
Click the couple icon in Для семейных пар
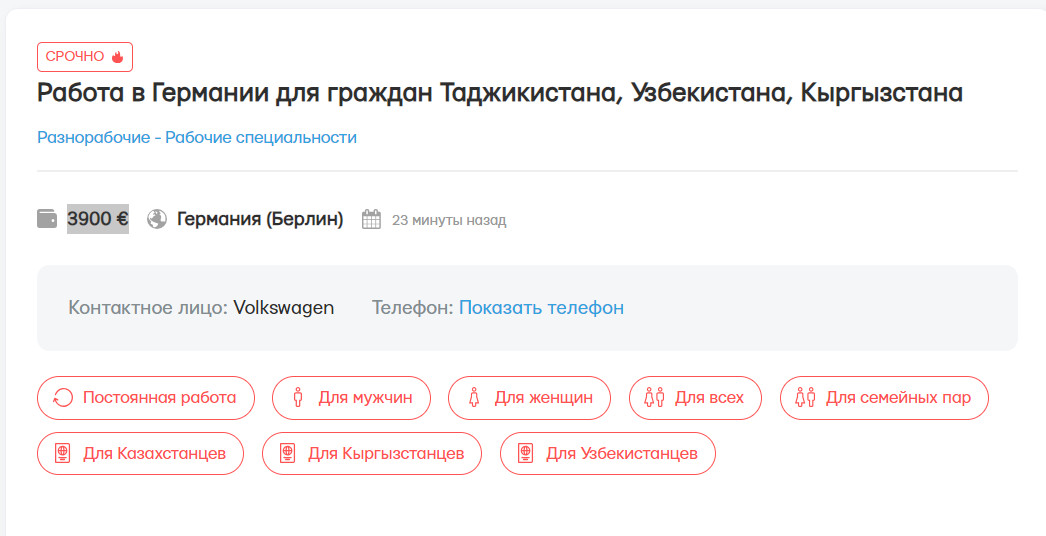tap(806, 398)
